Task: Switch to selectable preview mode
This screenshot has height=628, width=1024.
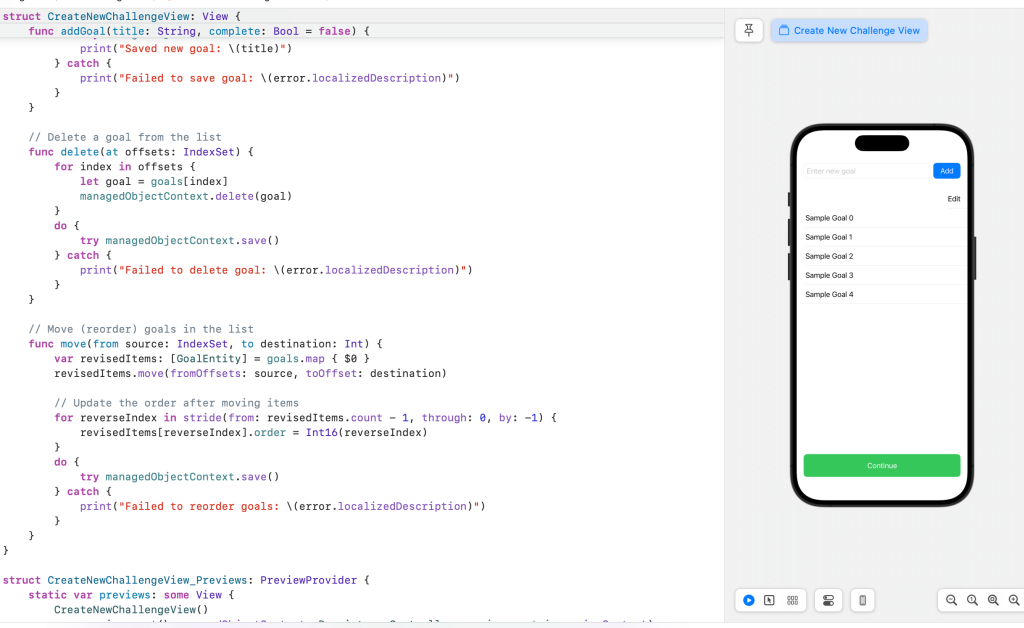Action: pos(769,600)
